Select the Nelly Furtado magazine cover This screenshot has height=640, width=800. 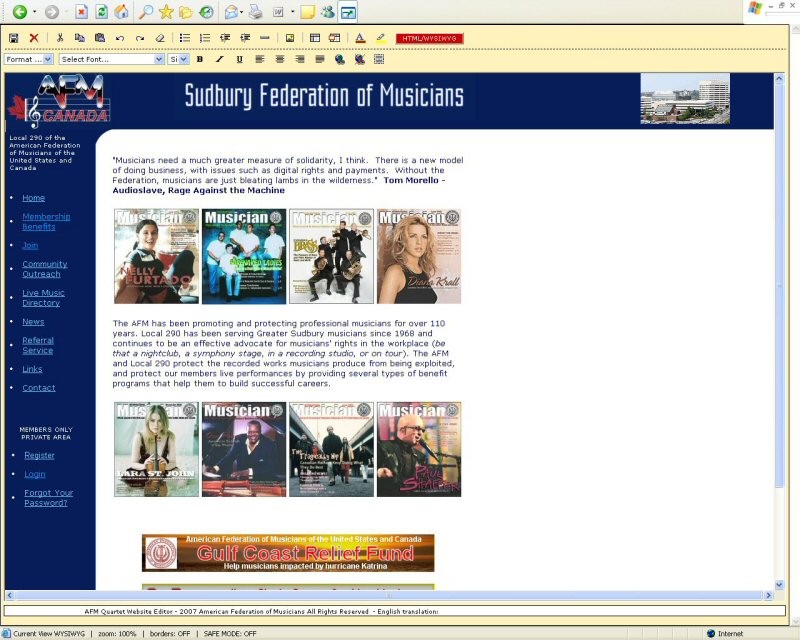tap(157, 256)
